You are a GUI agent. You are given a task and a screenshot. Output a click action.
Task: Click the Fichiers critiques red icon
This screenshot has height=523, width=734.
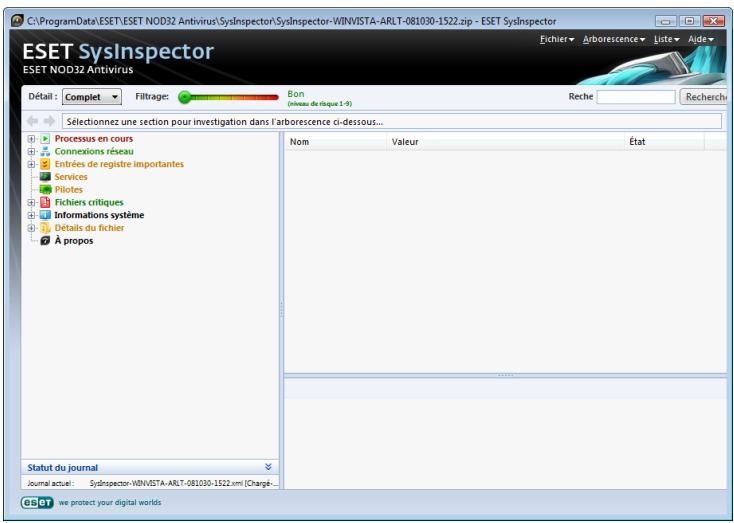(45, 202)
